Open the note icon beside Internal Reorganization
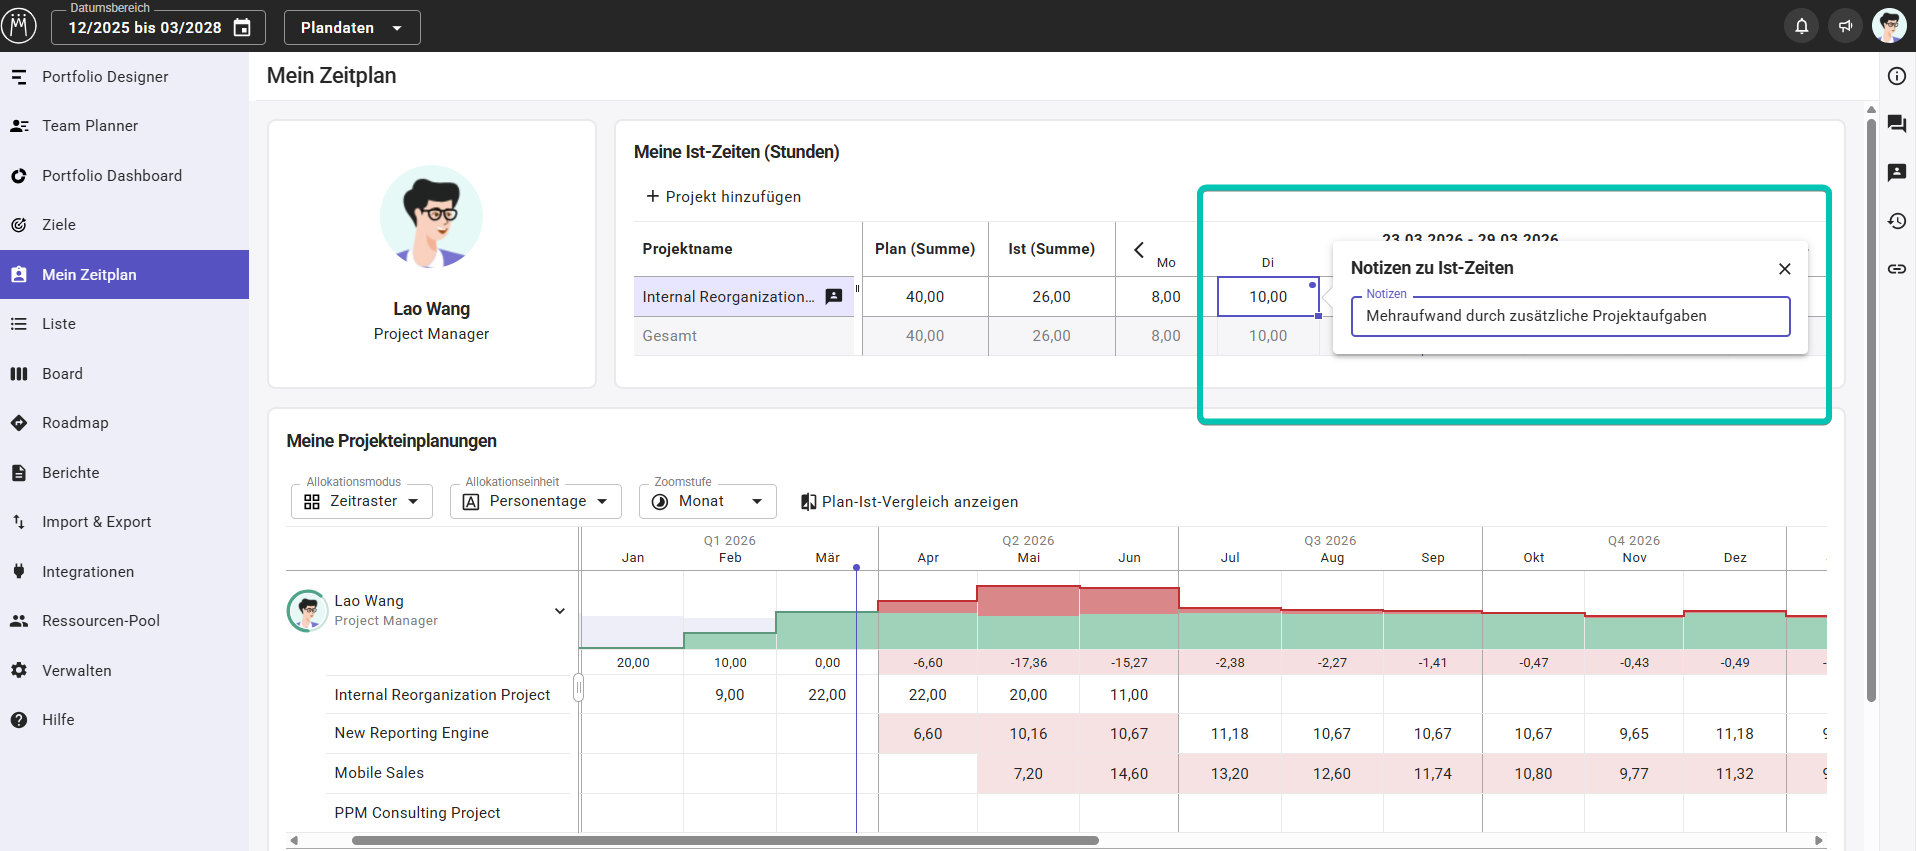This screenshot has height=851, width=1916. (x=833, y=297)
